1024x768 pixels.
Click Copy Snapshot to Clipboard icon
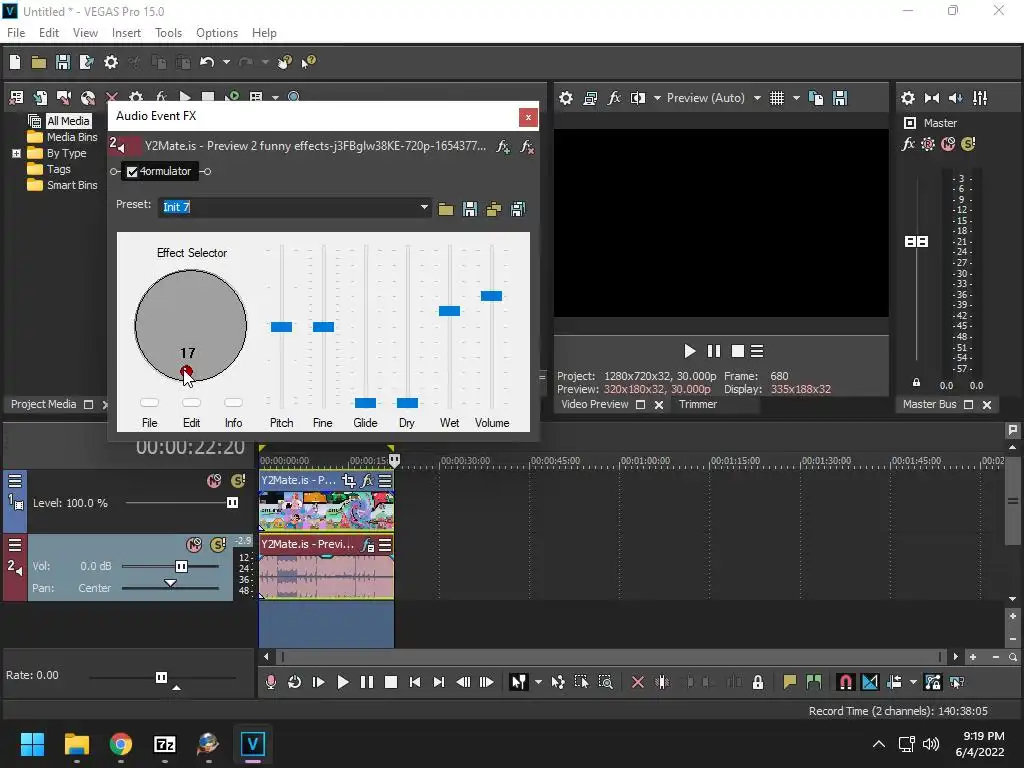pyautogui.click(x=816, y=98)
